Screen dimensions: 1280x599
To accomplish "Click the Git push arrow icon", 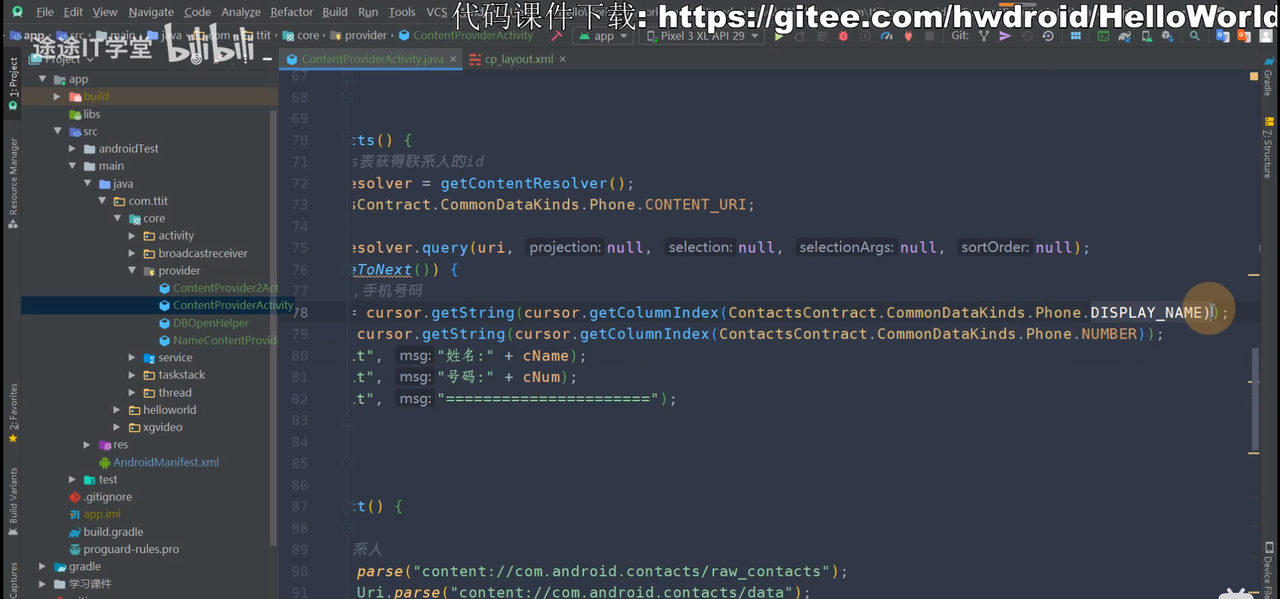I will click(1005, 36).
